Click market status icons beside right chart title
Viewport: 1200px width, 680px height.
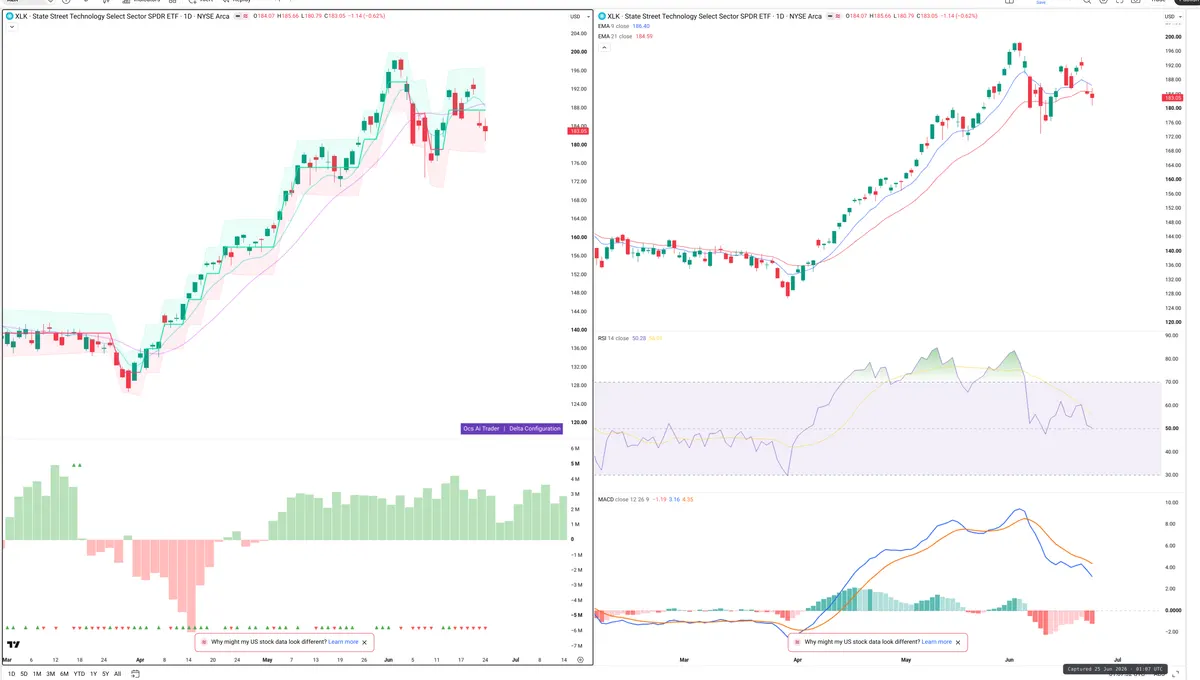[832, 17]
